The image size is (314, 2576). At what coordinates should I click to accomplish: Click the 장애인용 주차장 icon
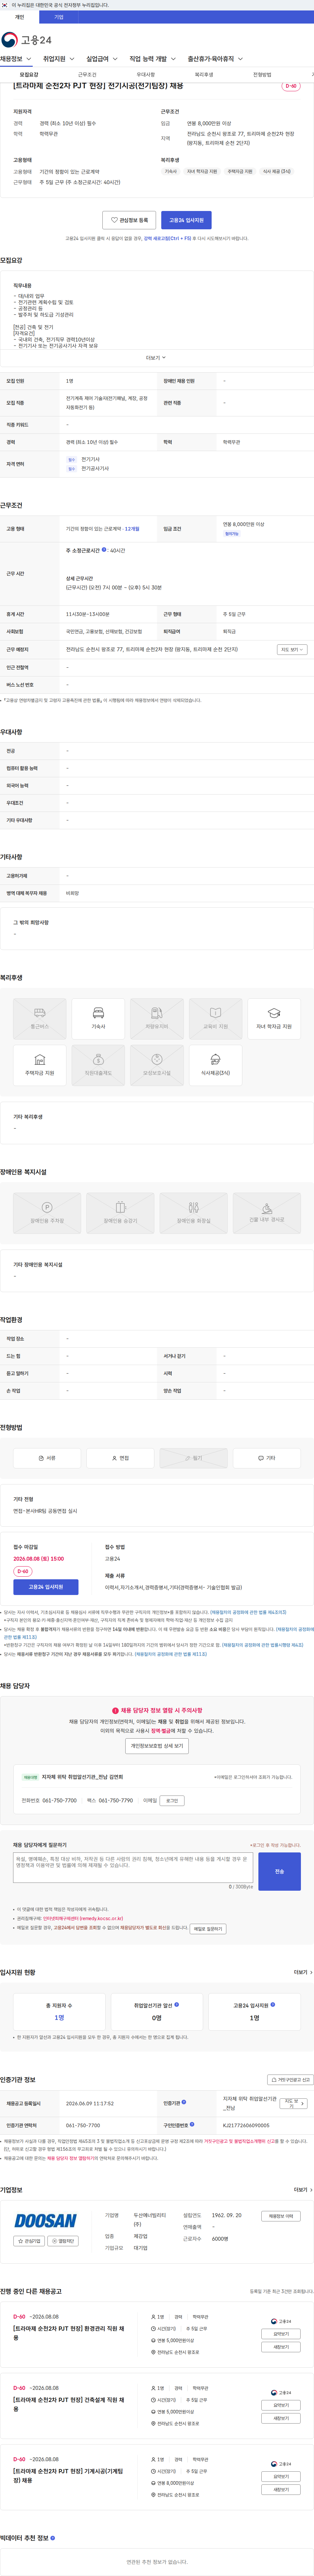pyautogui.click(x=47, y=1213)
